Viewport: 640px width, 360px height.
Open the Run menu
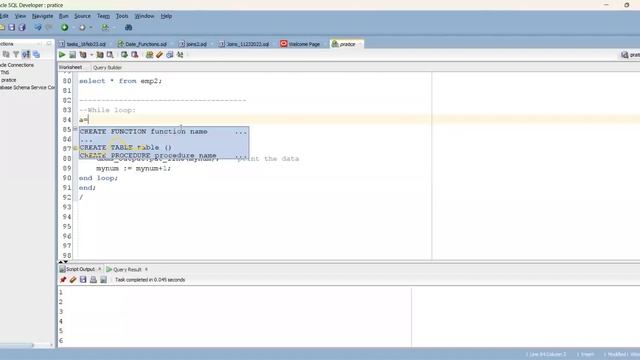click(x=64, y=16)
